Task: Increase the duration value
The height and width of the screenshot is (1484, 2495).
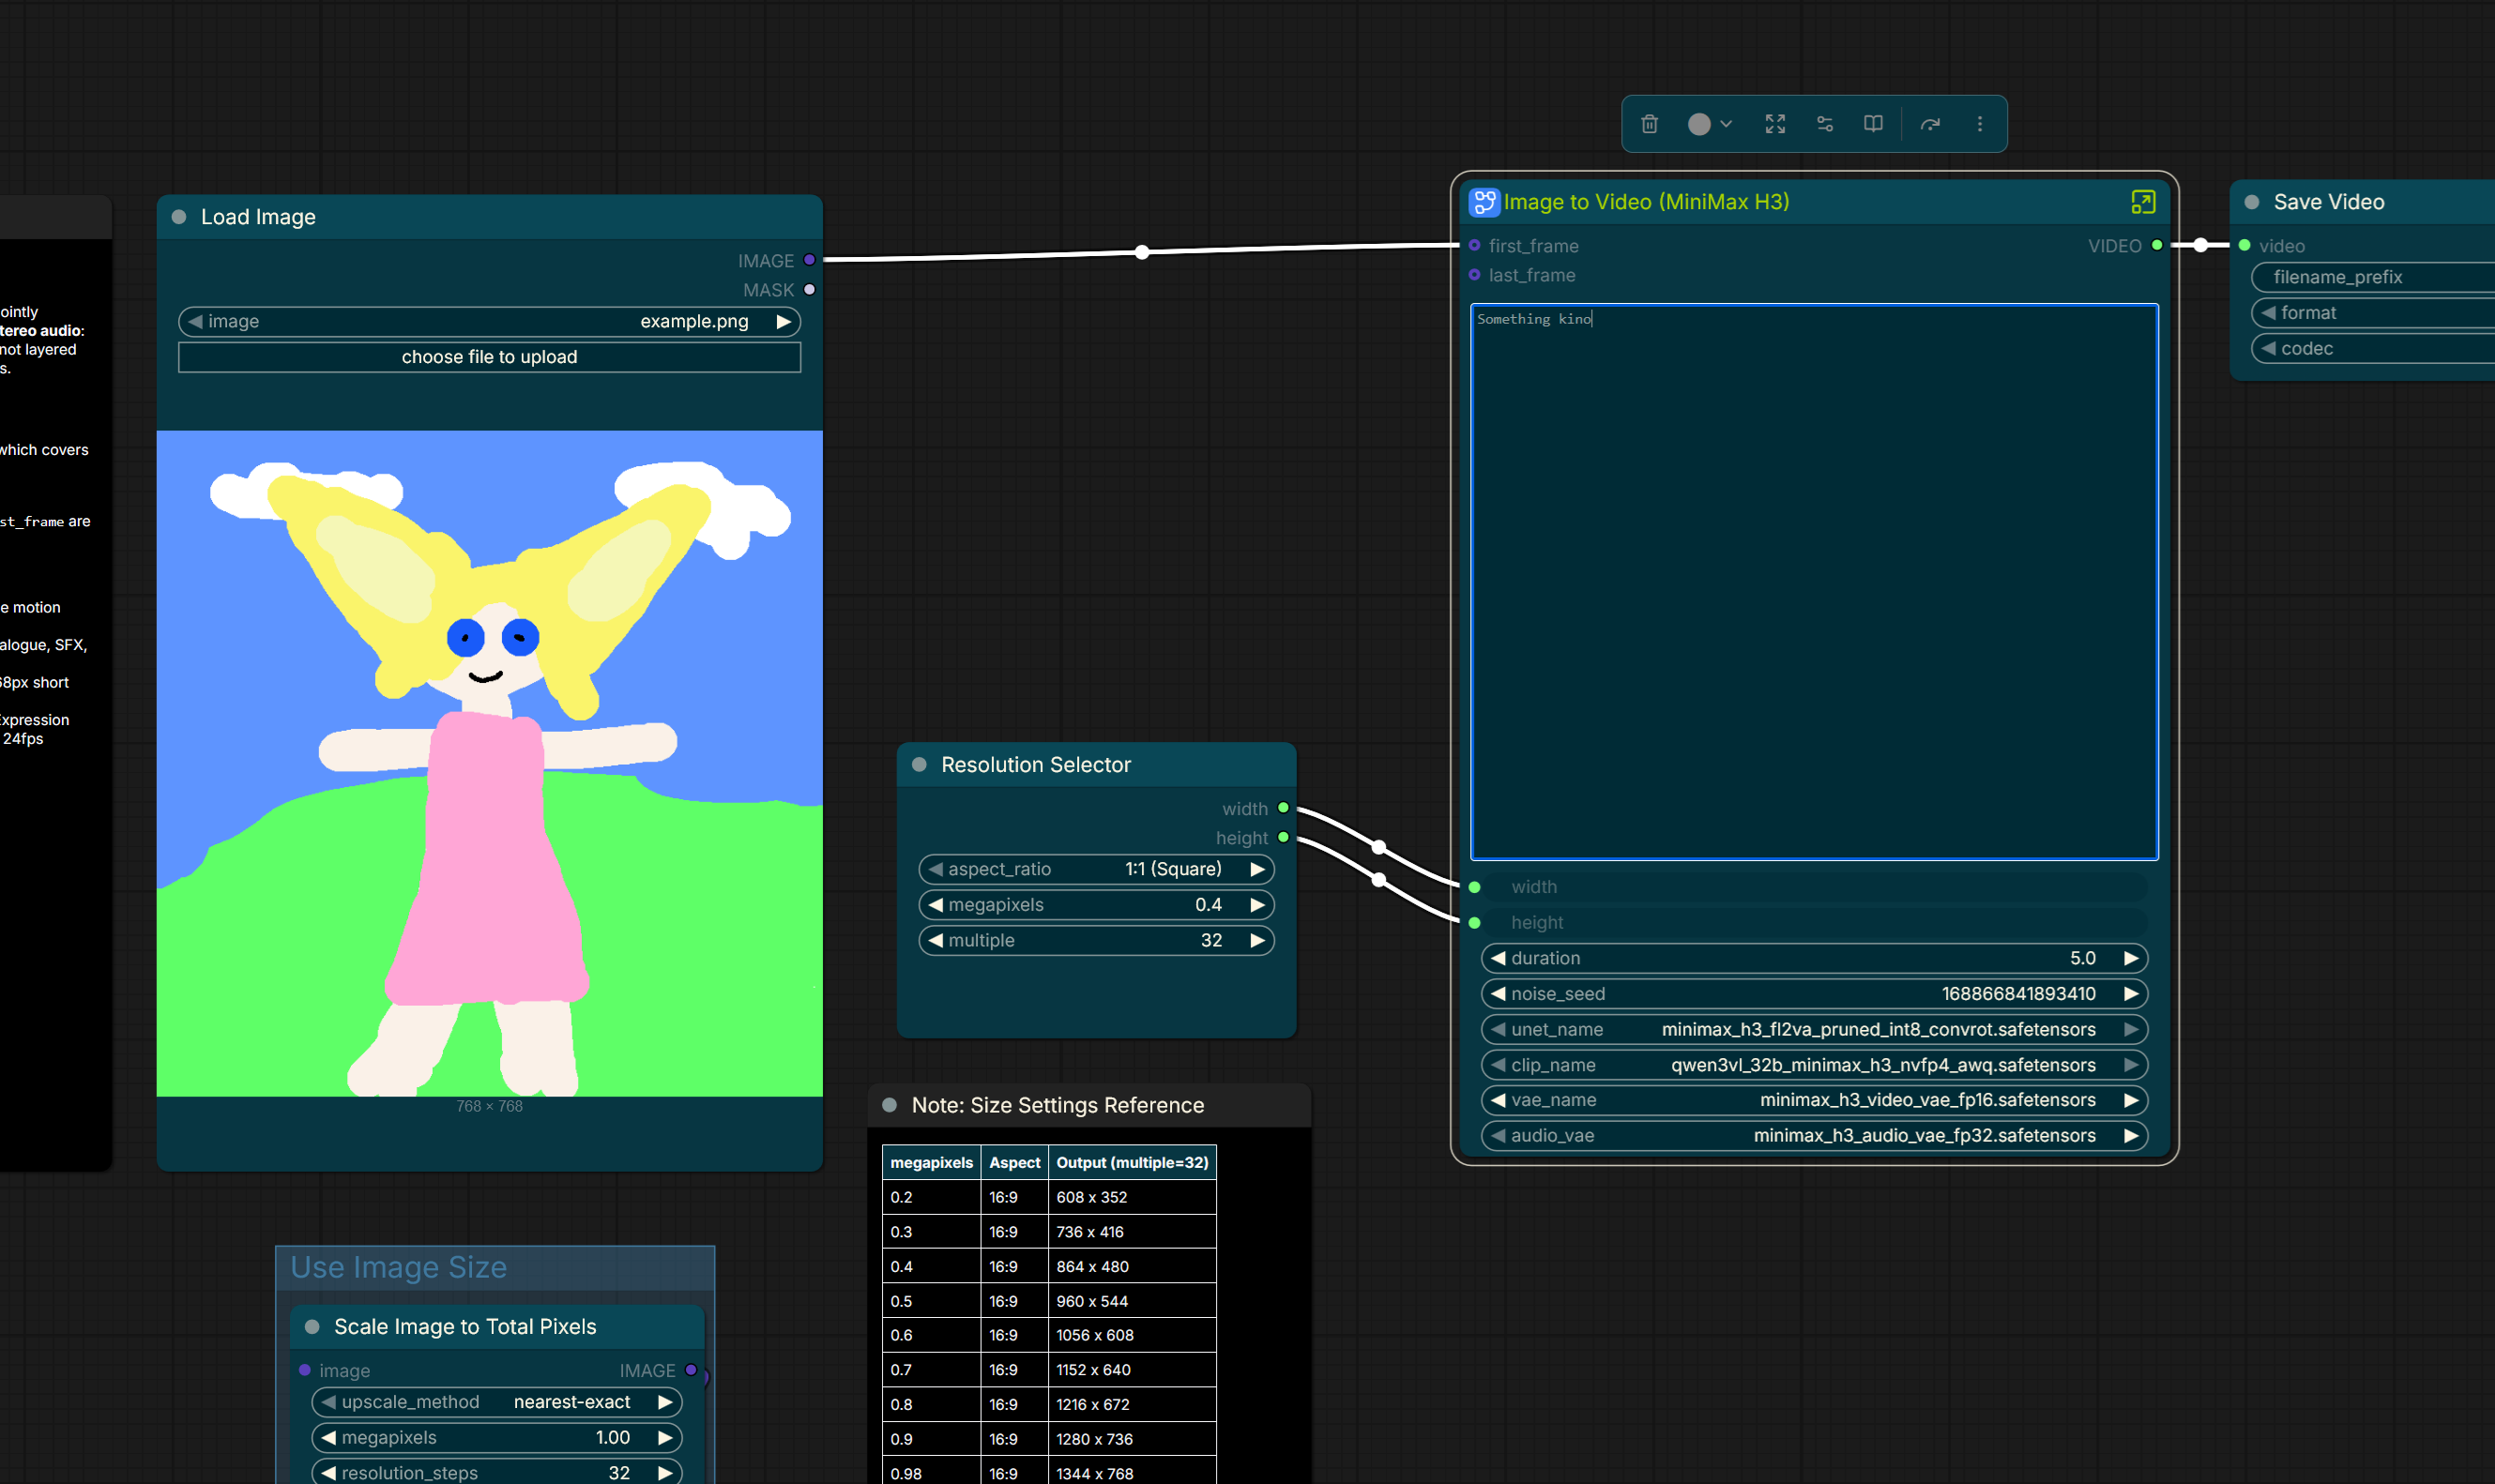Action: [2131, 958]
